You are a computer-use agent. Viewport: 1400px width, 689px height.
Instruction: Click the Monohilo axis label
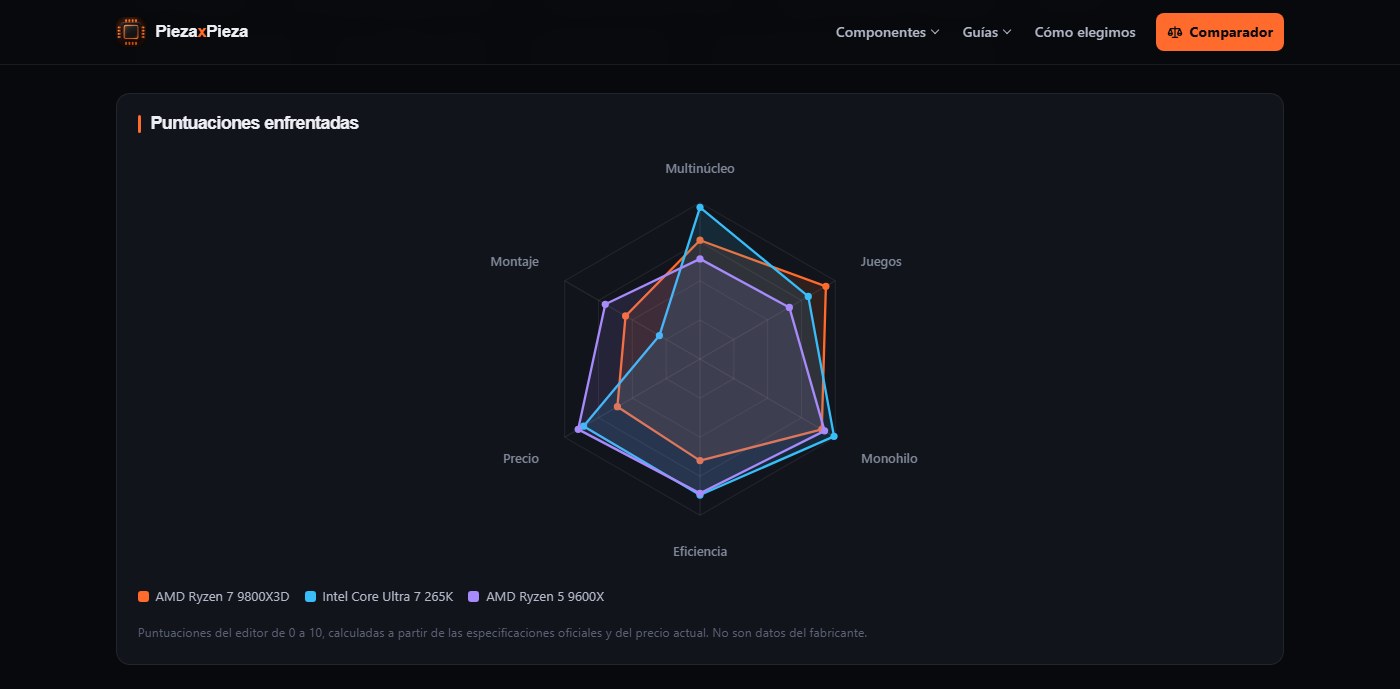point(889,458)
